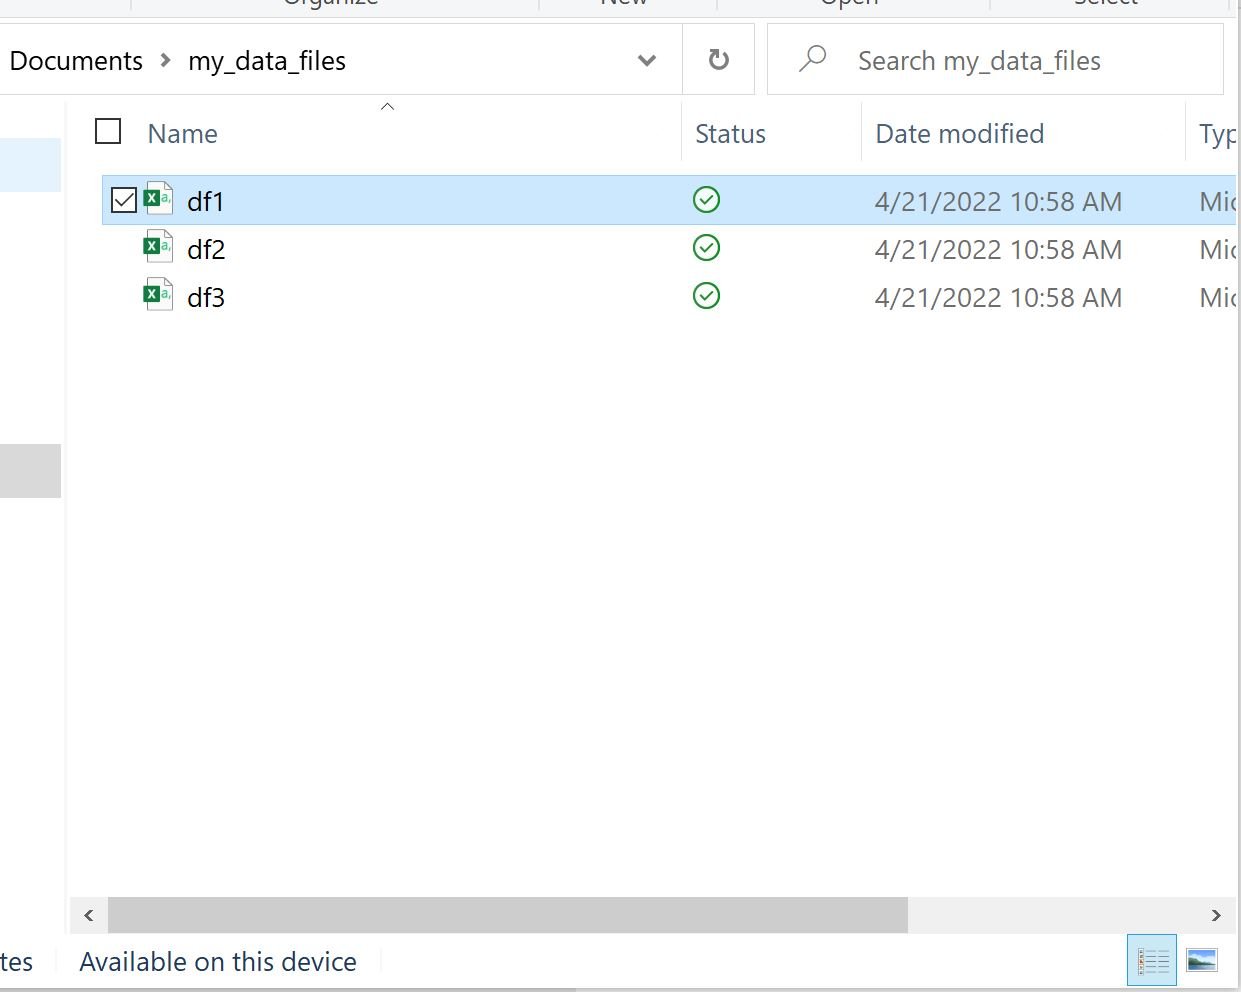The width and height of the screenshot is (1241, 992).
Task: Sort by the Date modified column
Action: click(x=960, y=134)
